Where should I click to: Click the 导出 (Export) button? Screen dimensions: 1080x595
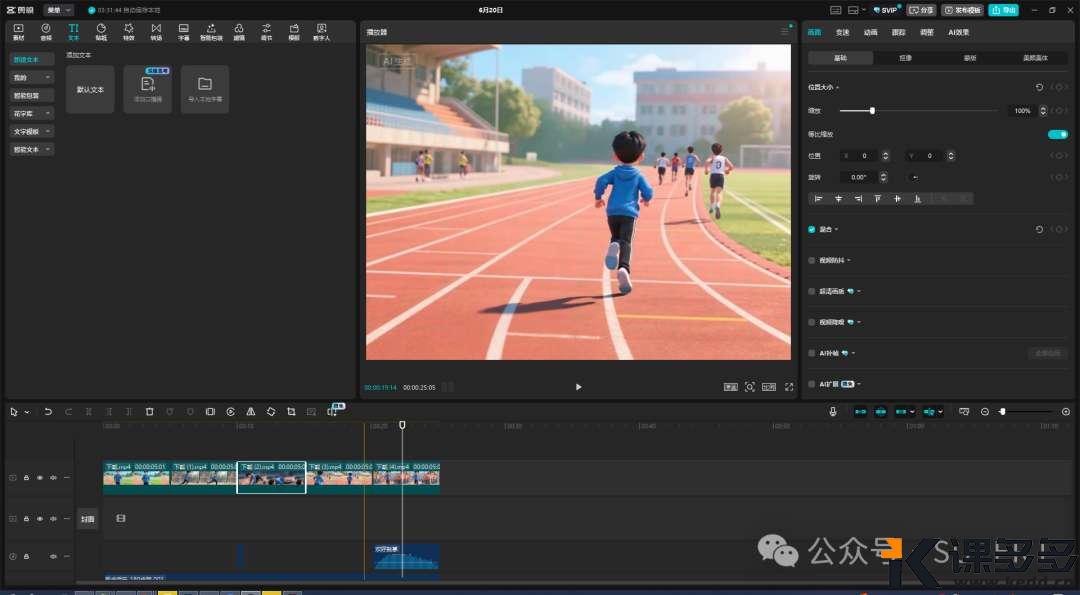point(1003,10)
